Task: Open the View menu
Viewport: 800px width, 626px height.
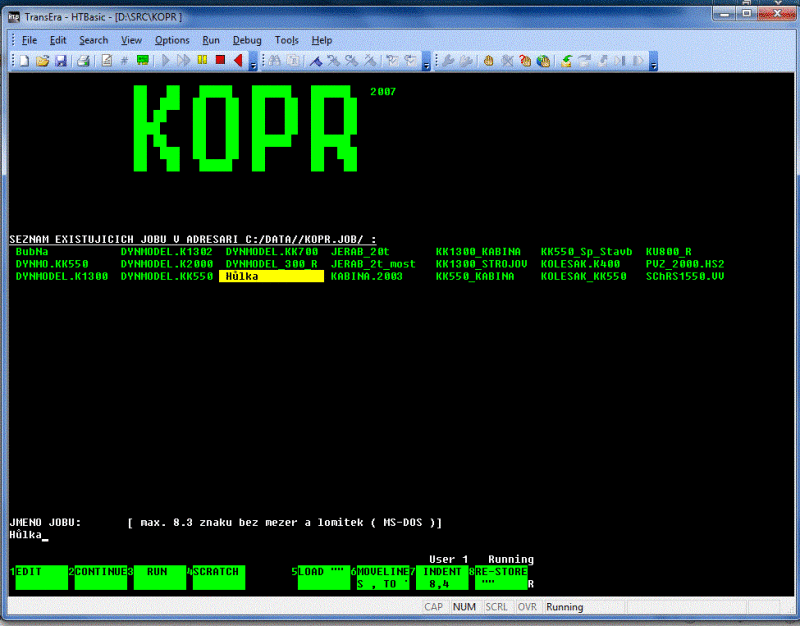Action: (131, 40)
